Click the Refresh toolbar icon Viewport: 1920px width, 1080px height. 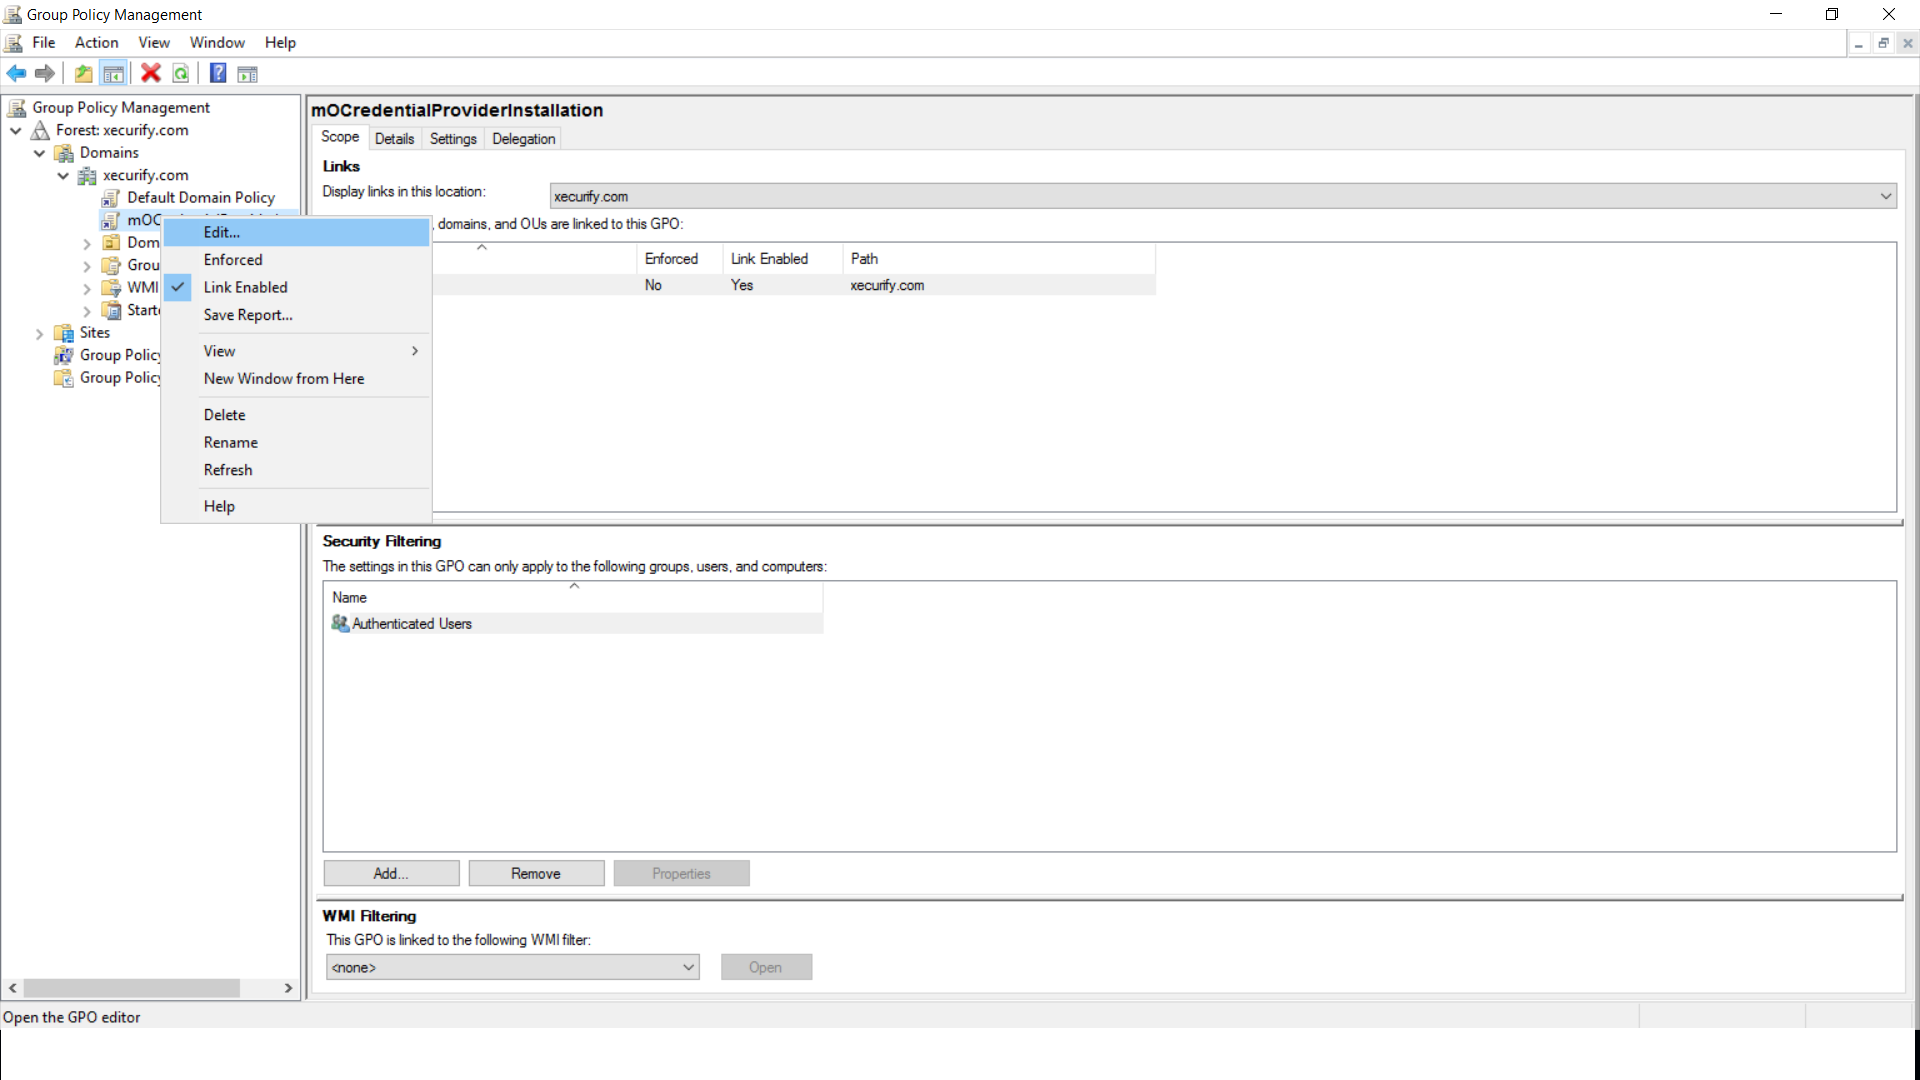point(181,73)
